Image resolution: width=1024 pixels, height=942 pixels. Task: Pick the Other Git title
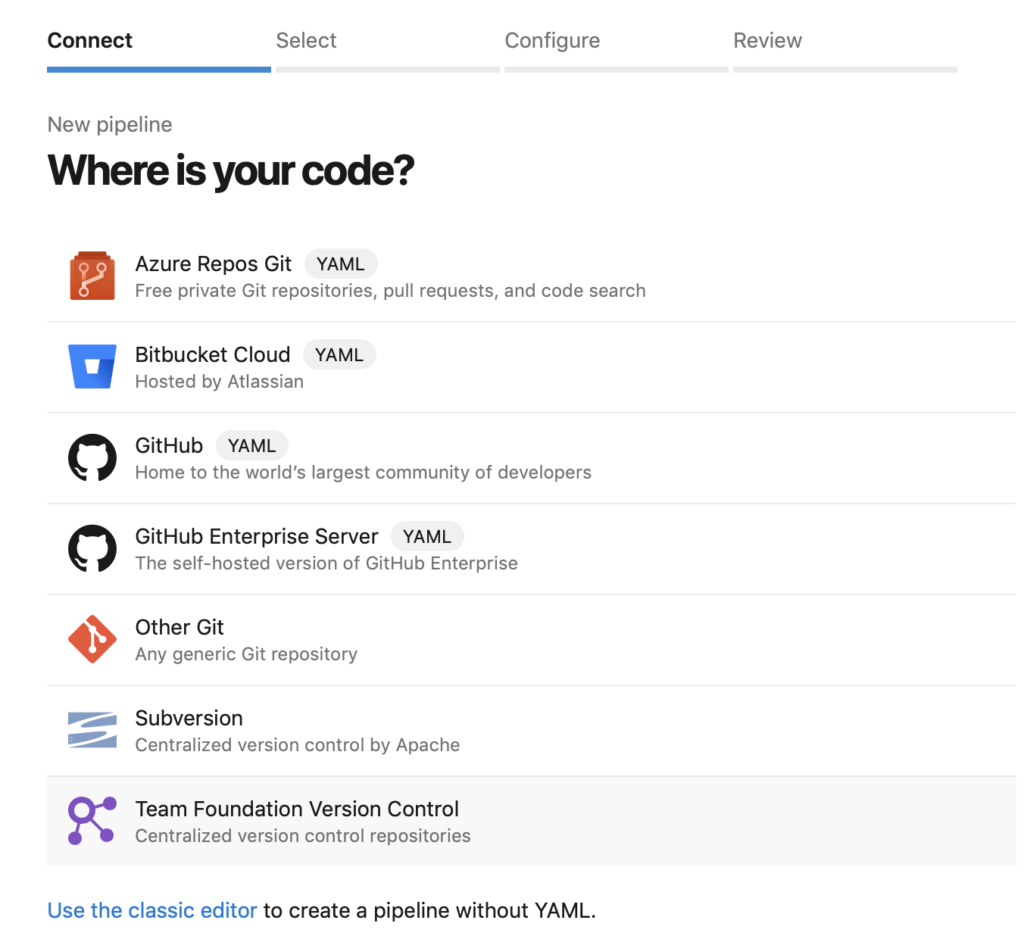(x=179, y=626)
